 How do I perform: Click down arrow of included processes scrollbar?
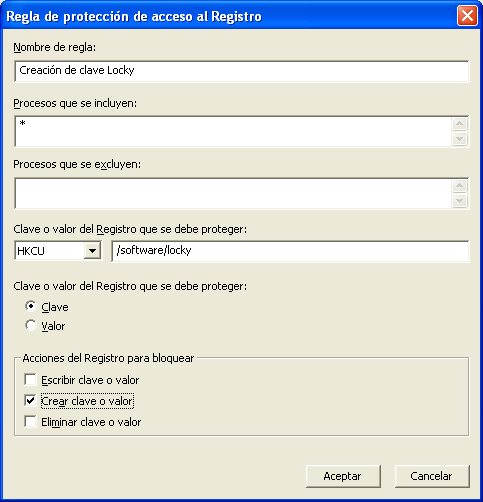[x=460, y=139]
